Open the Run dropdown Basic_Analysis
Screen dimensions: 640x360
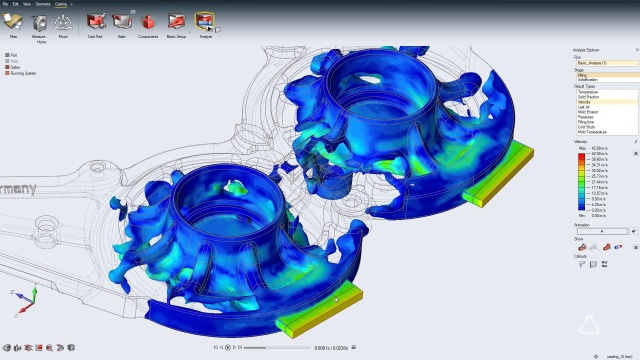[607, 63]
